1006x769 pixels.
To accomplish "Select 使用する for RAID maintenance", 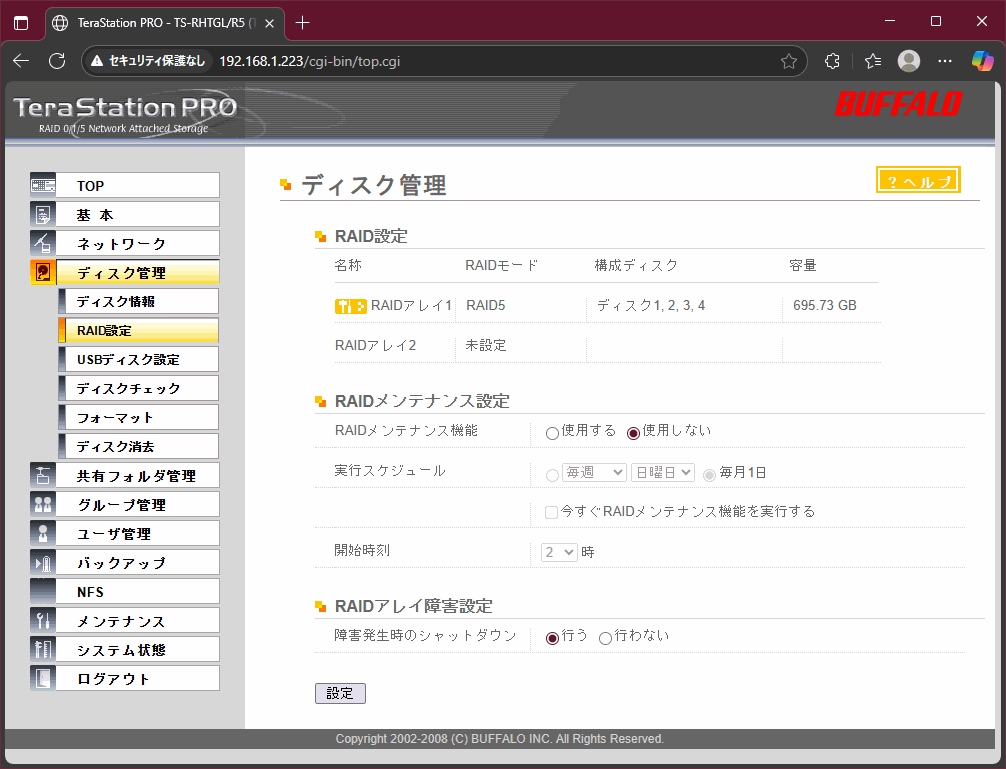I will [x=552, y=433].
